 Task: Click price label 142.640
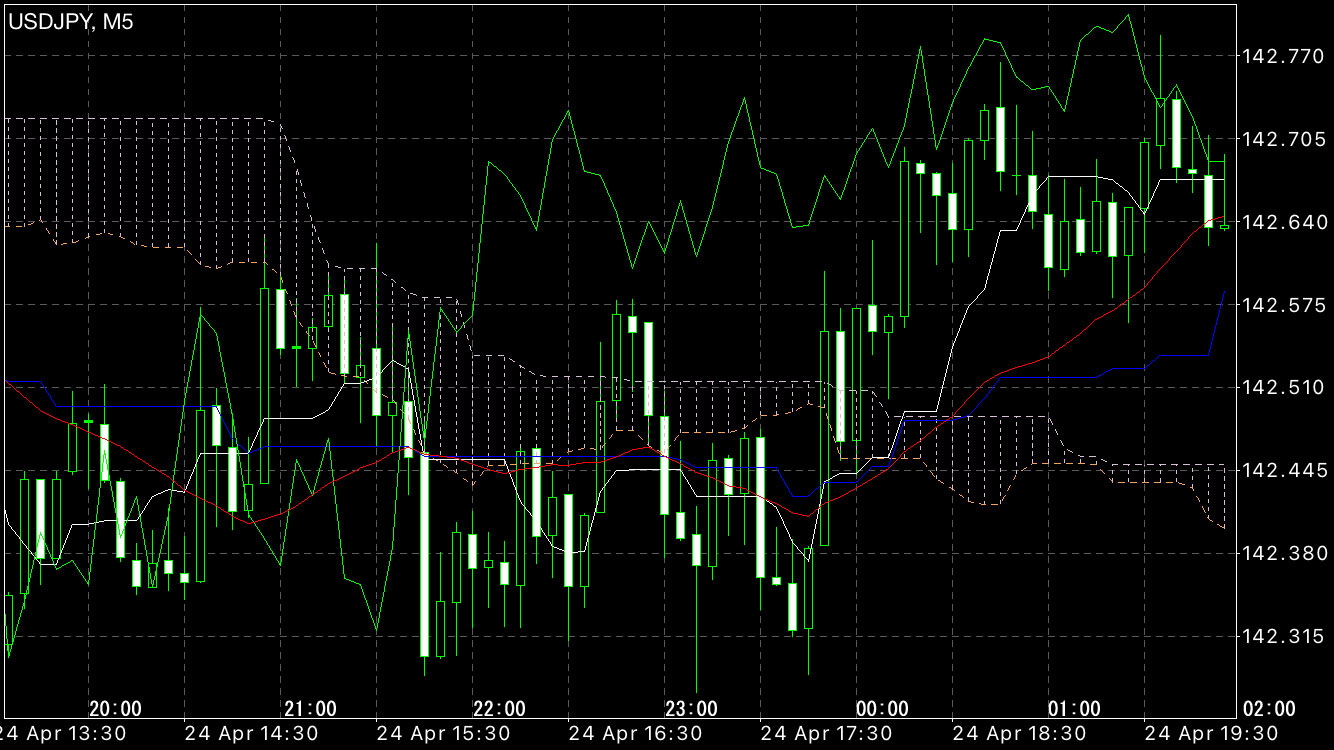[1282, 221]
